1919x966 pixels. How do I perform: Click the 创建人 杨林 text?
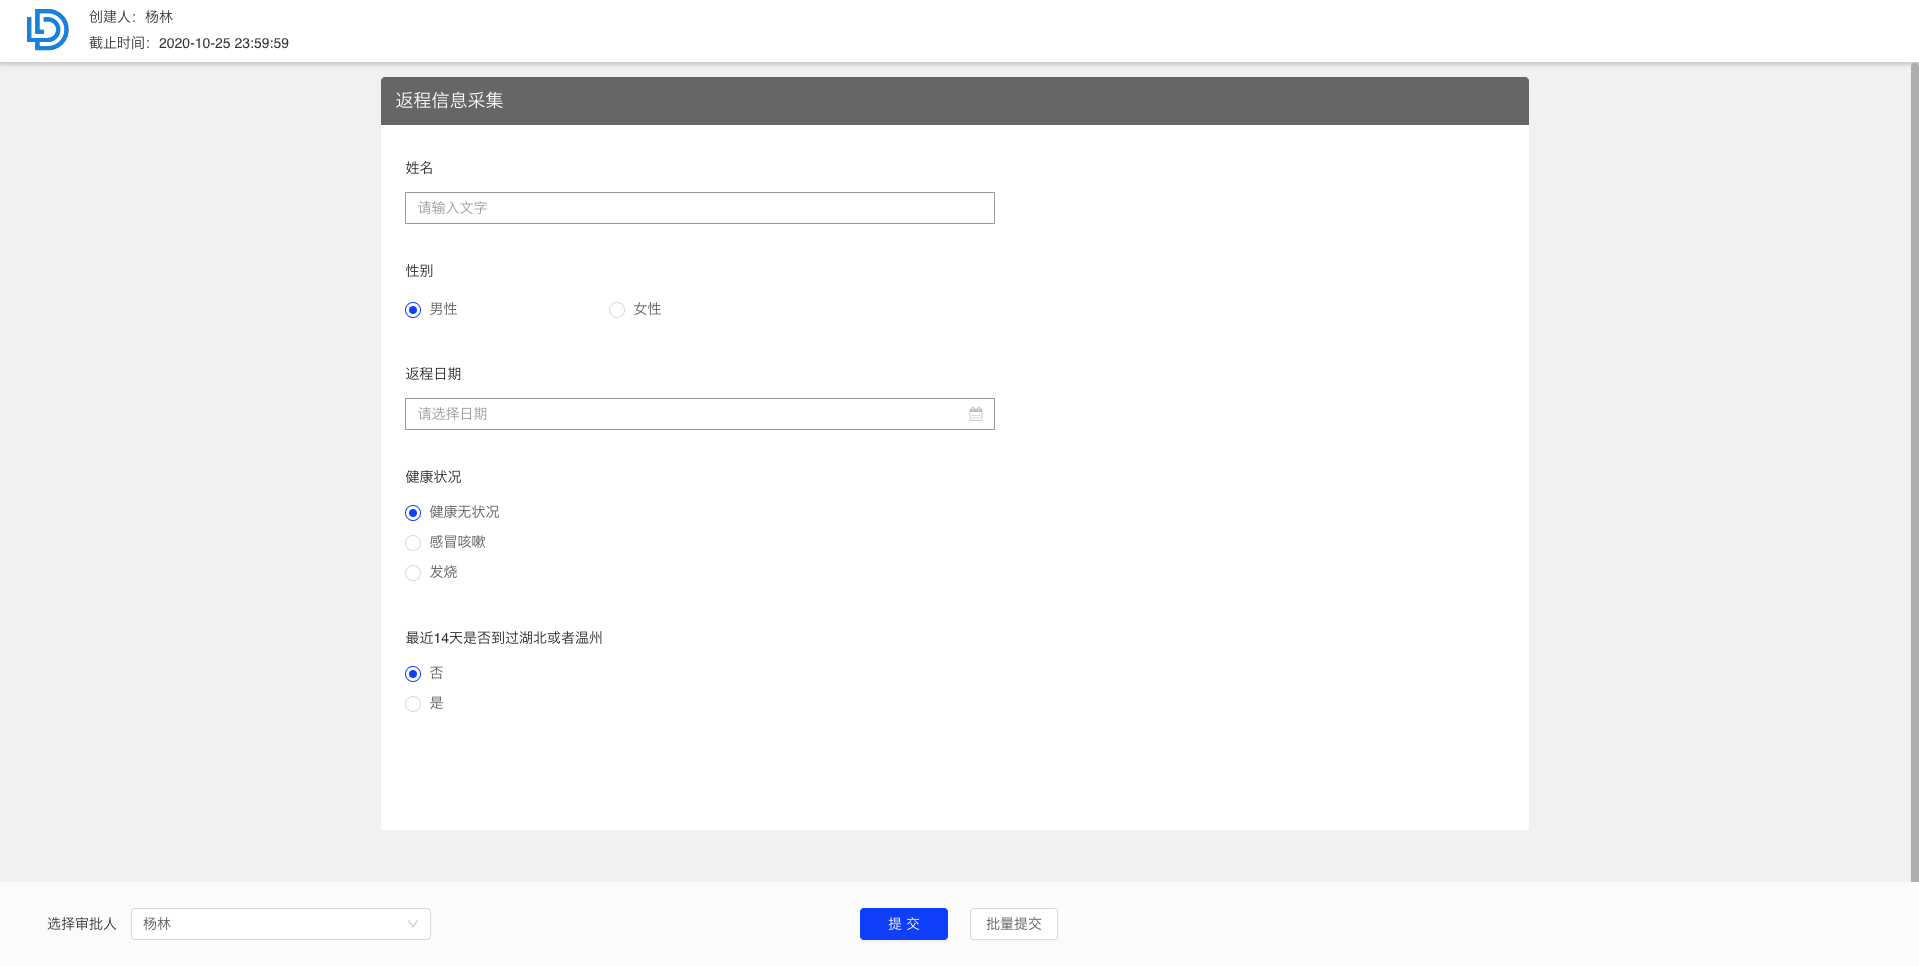pos(131,17)
